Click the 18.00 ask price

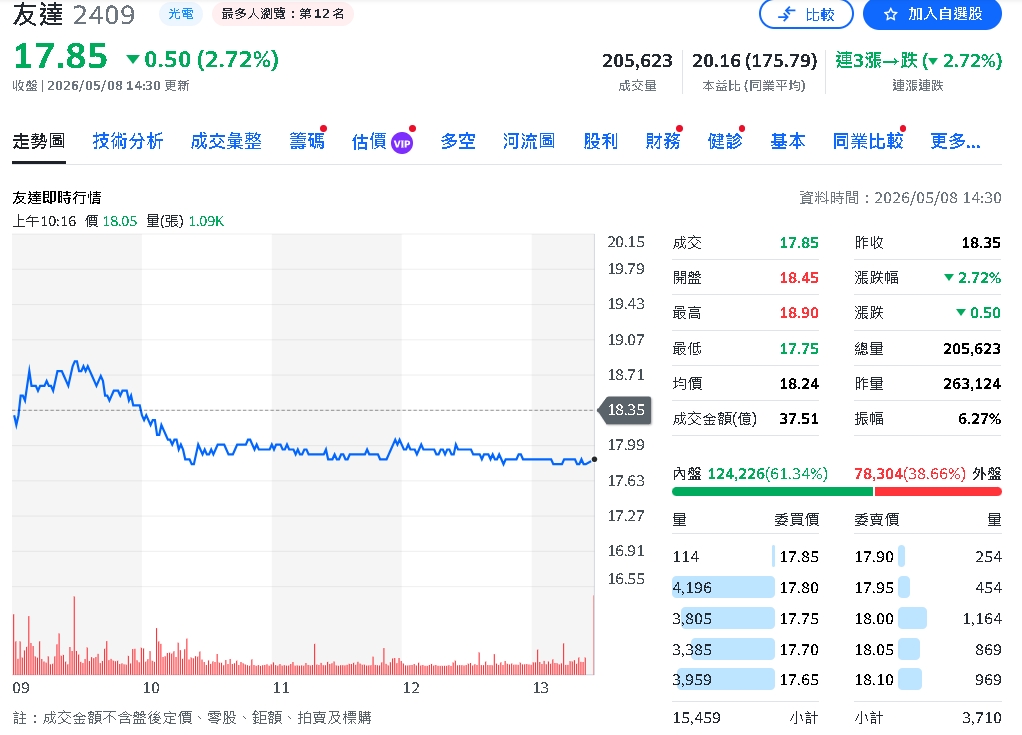tap(873, 618)
